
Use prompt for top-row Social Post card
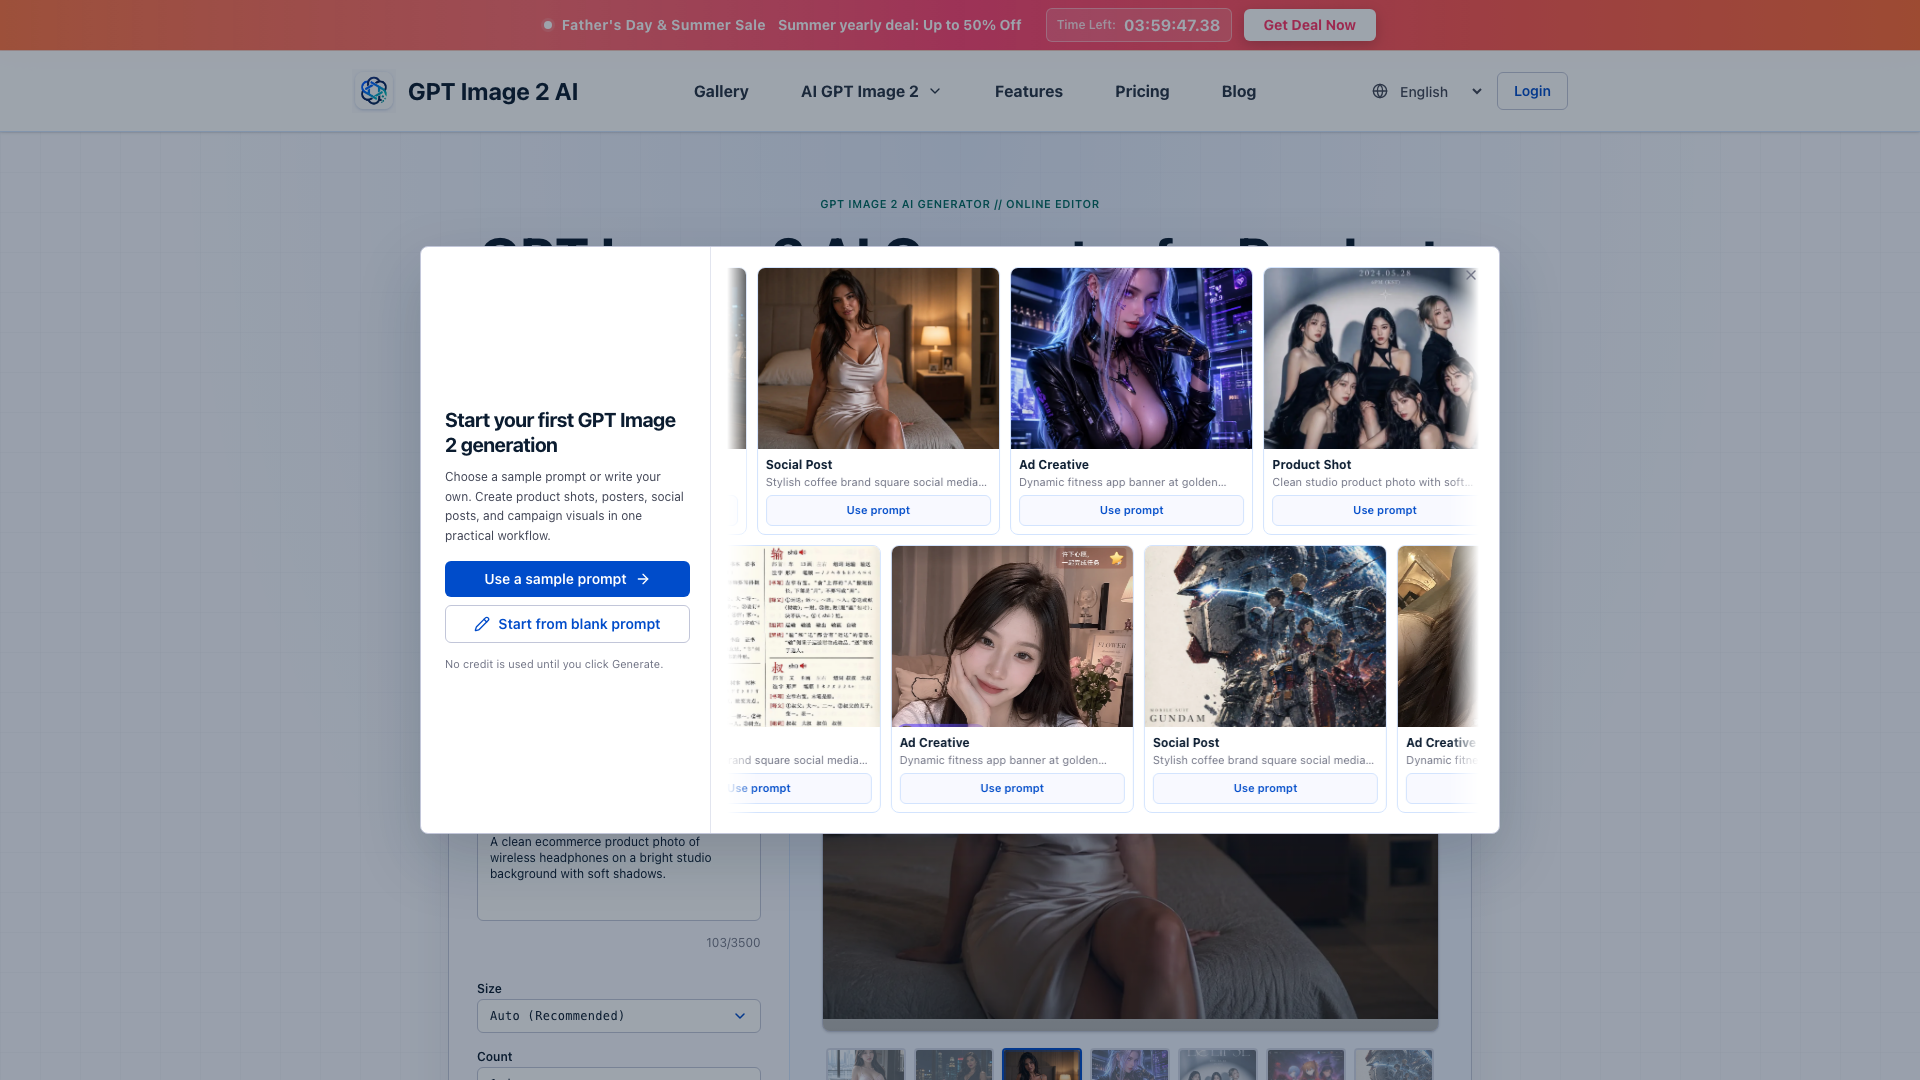(878, 510)
